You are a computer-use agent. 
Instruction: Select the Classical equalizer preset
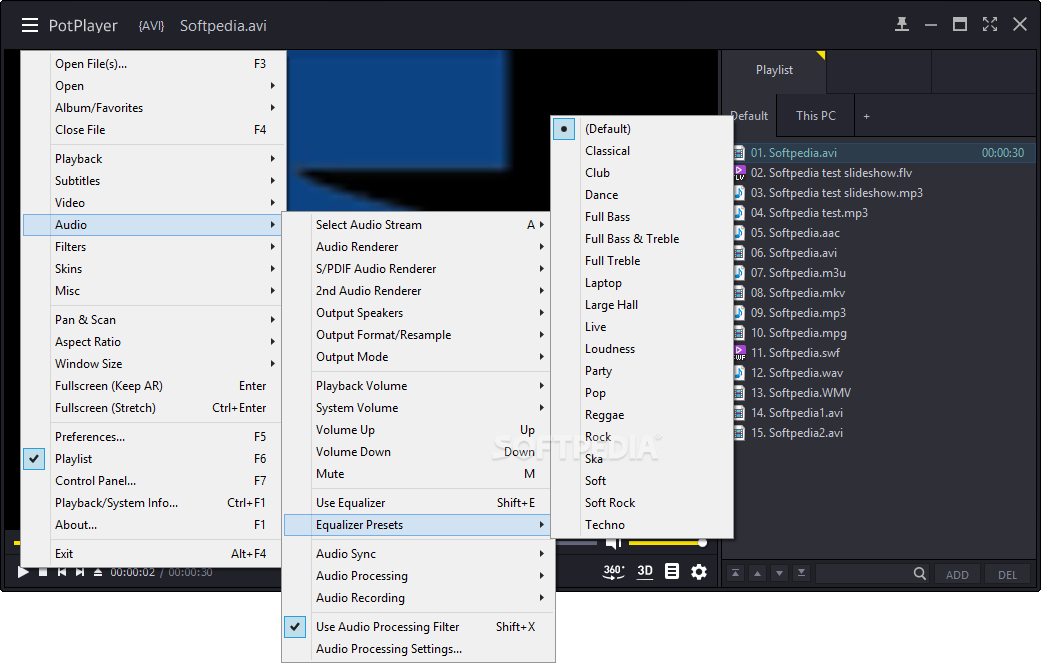[x=643, y=151]
